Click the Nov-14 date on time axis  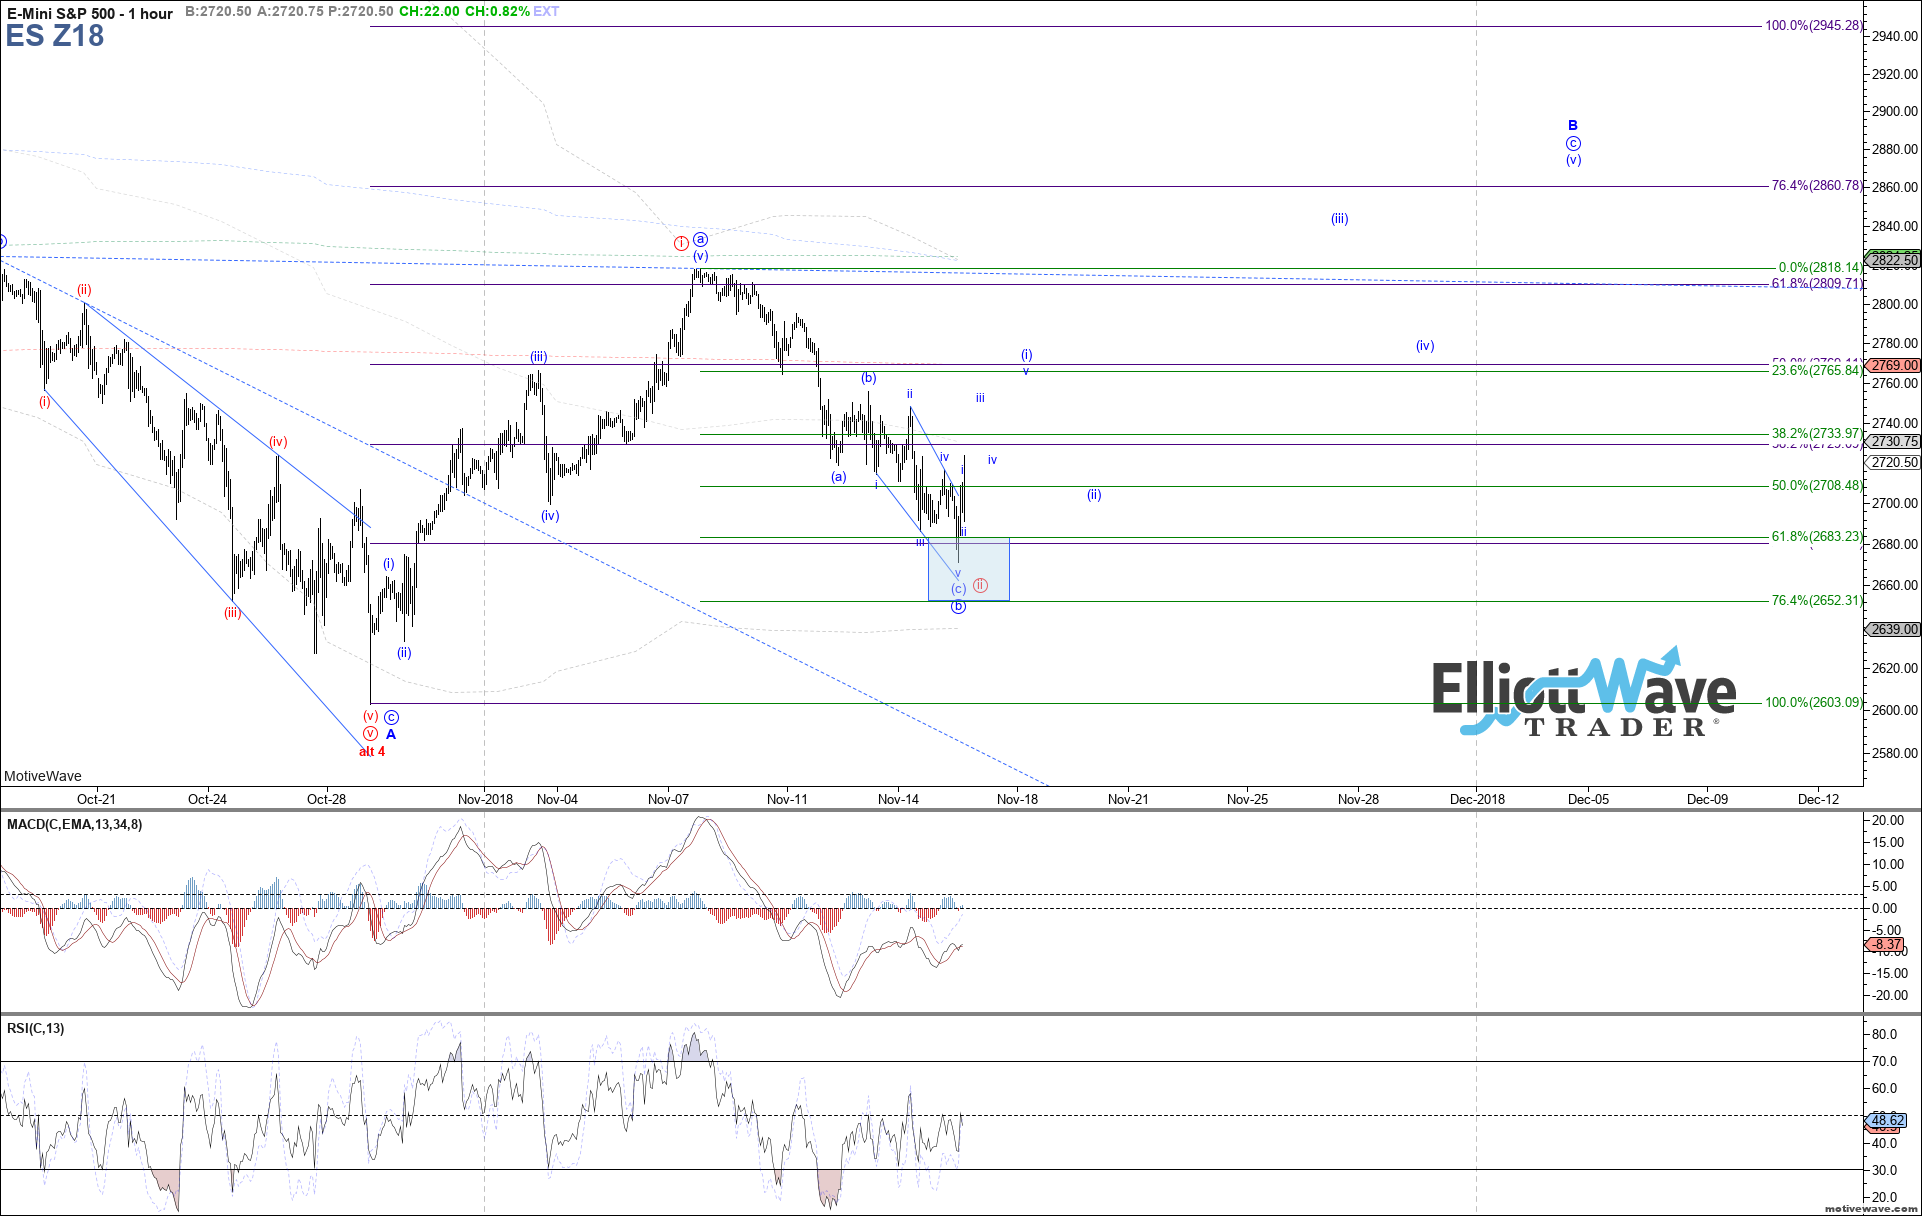[x=898, y=799]
